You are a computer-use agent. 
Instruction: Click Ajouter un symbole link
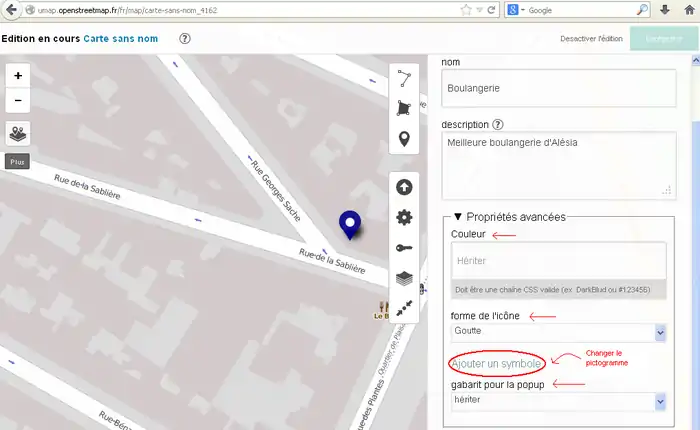(x=497, y=362)
